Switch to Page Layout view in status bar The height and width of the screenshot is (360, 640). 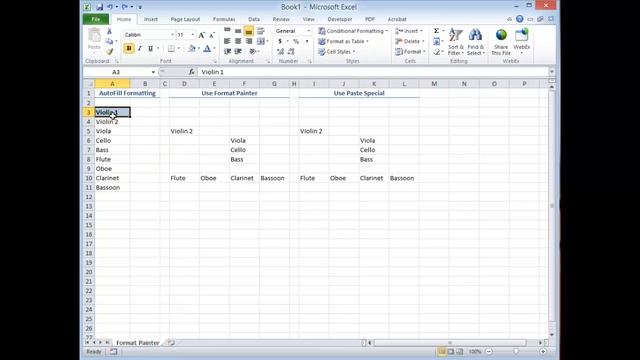click(x=451, y=351)
